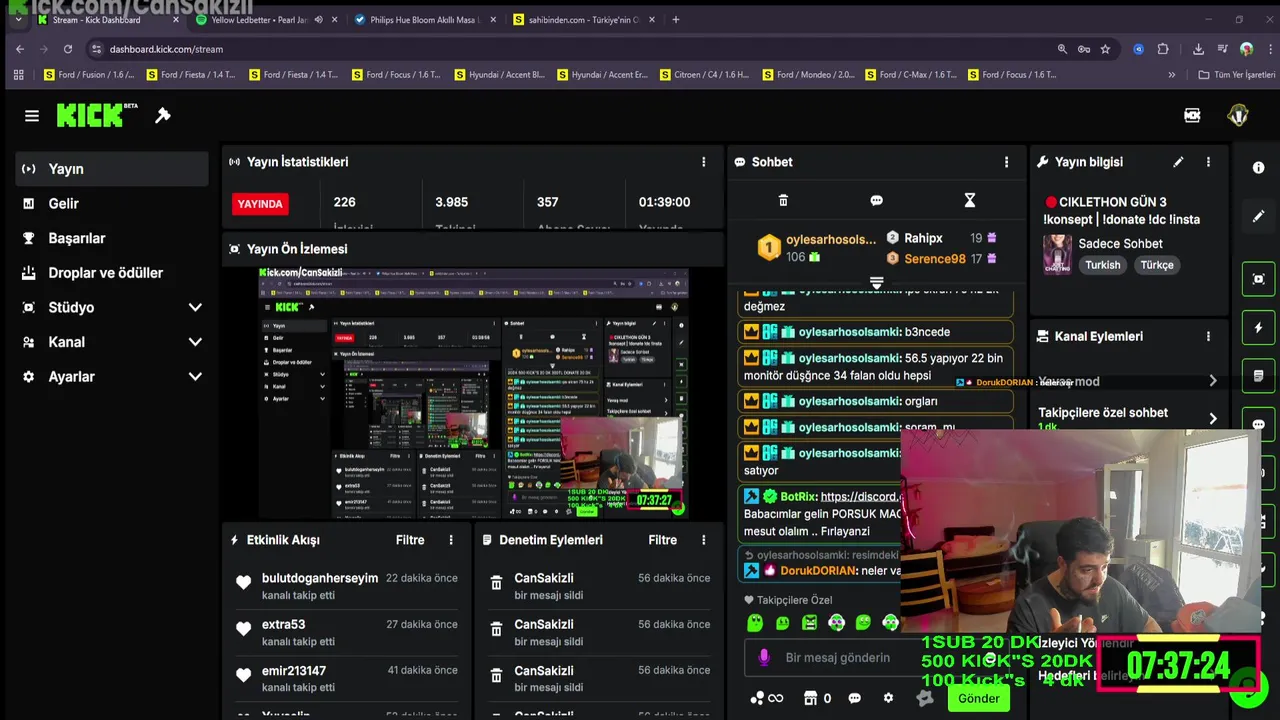
Task: Open Etkinlik Akışı three-dot menu
Action: point(451,540)
